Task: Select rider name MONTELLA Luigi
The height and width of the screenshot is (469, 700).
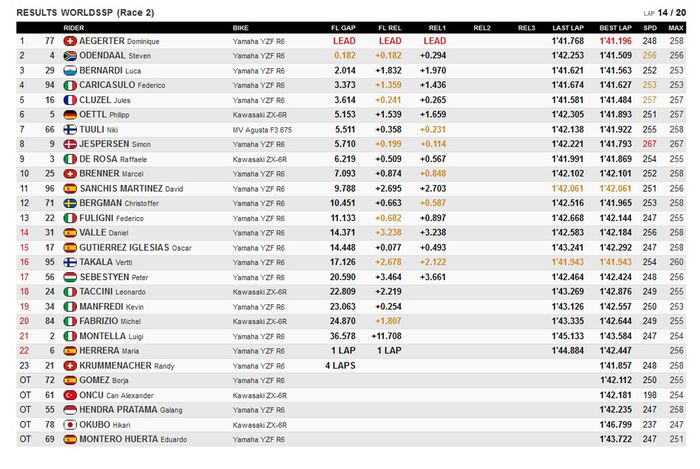Action: tap(111, 336)
